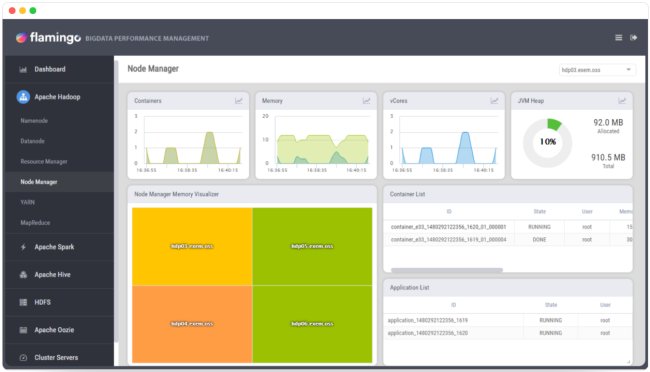
Task: Open the YARN submenu item
Action: click(x=27, y=202)
